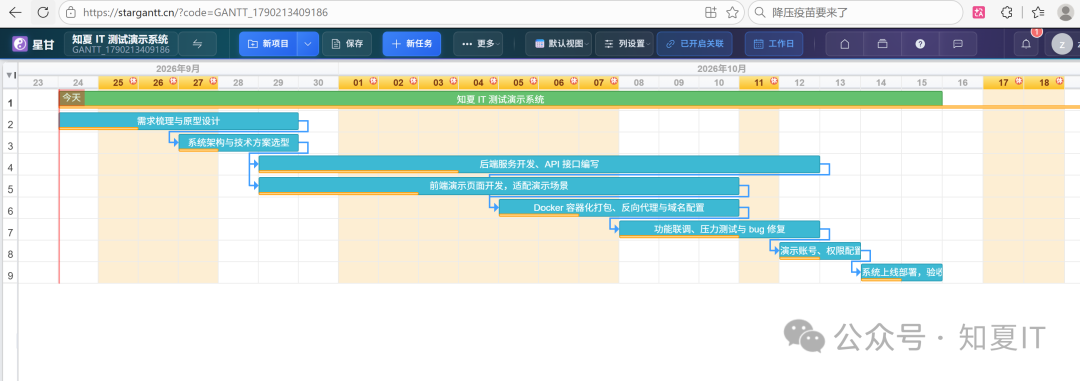Click the 保存 button
The width and height of the screenshot is (1080, 381).
click(x=347, y=44)
